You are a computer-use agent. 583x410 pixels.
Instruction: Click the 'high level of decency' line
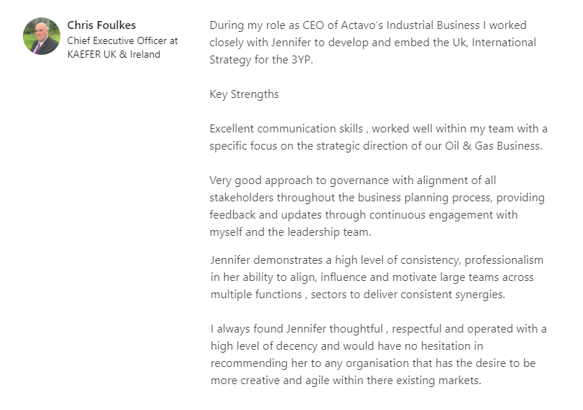pyautogui.click(x=347, y=346)
